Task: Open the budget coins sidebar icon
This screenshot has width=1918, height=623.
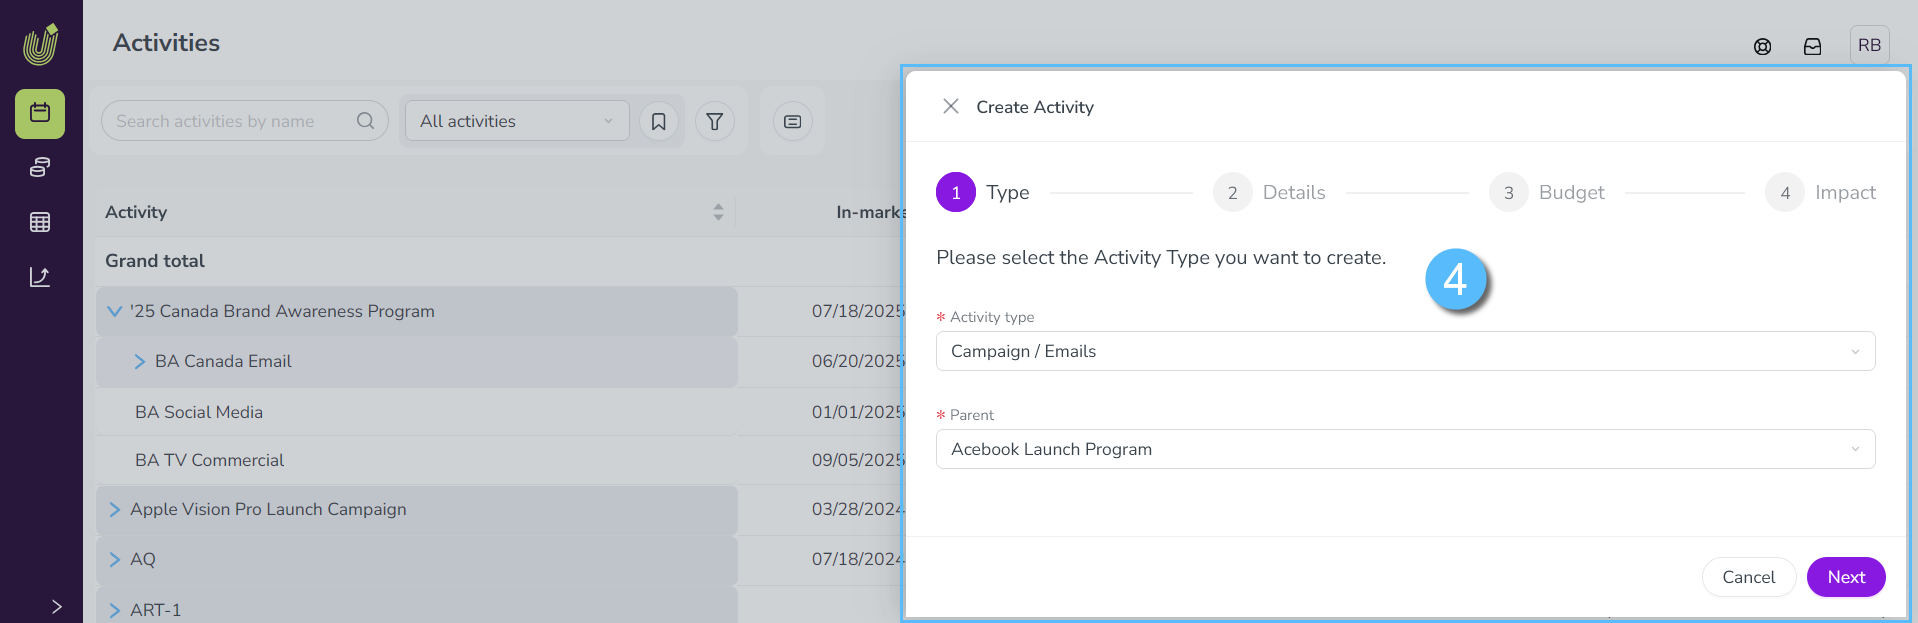Action: (x=40, y=168)
